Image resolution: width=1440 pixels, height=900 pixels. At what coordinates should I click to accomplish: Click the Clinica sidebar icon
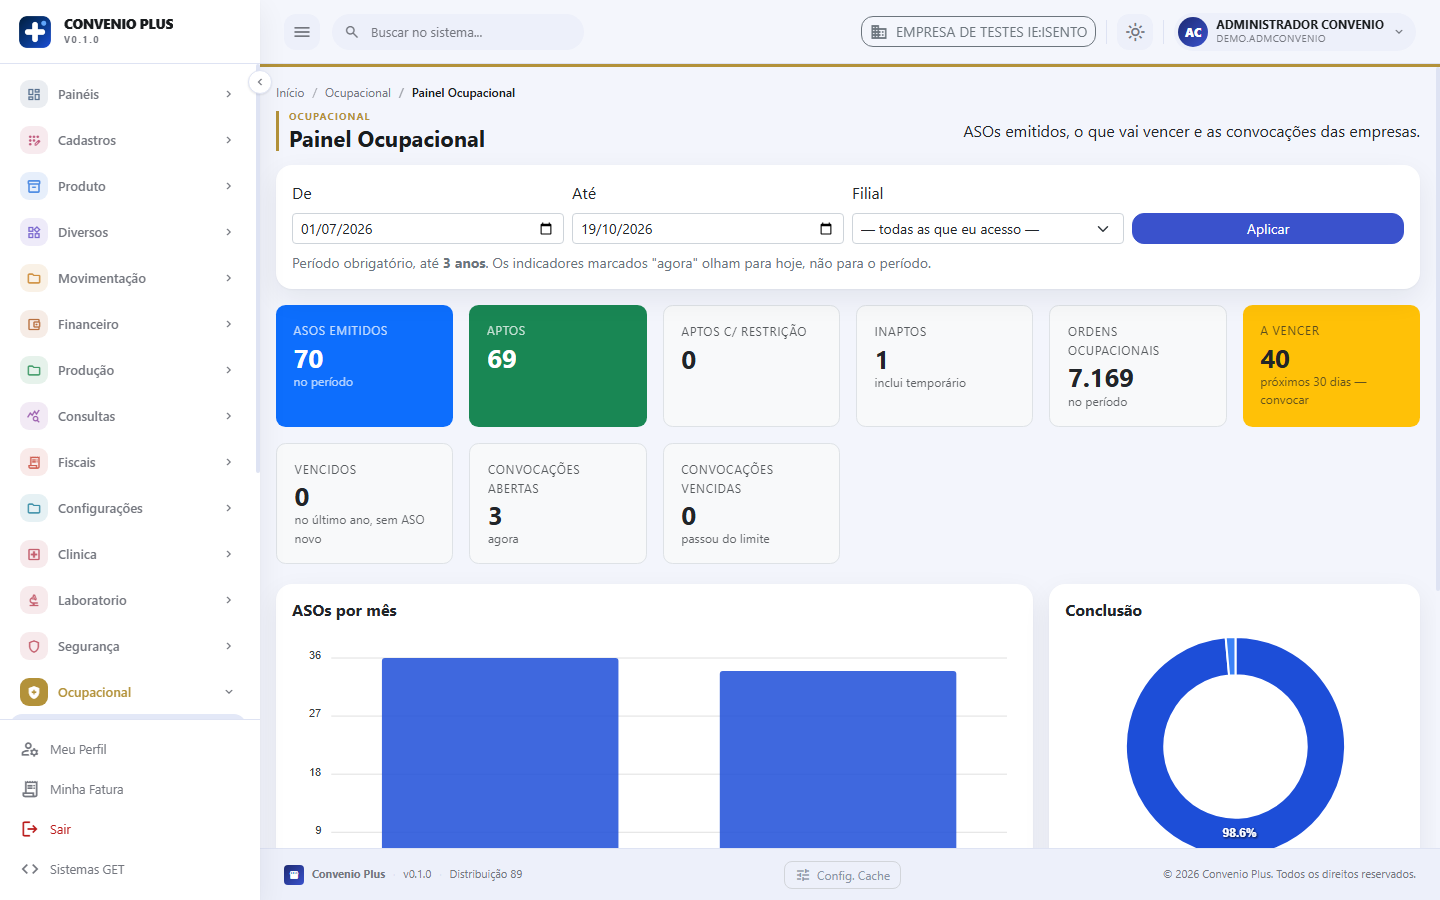click(34, 554)
